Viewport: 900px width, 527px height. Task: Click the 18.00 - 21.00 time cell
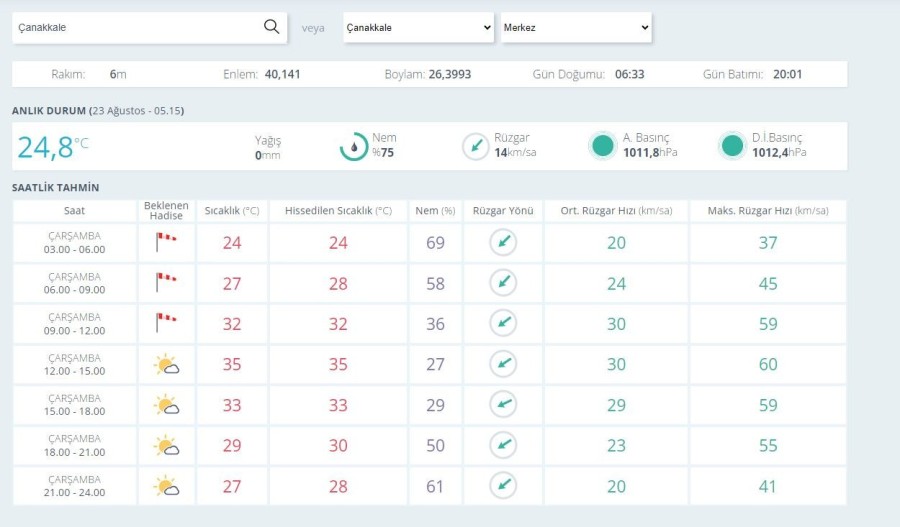point(75,446)
